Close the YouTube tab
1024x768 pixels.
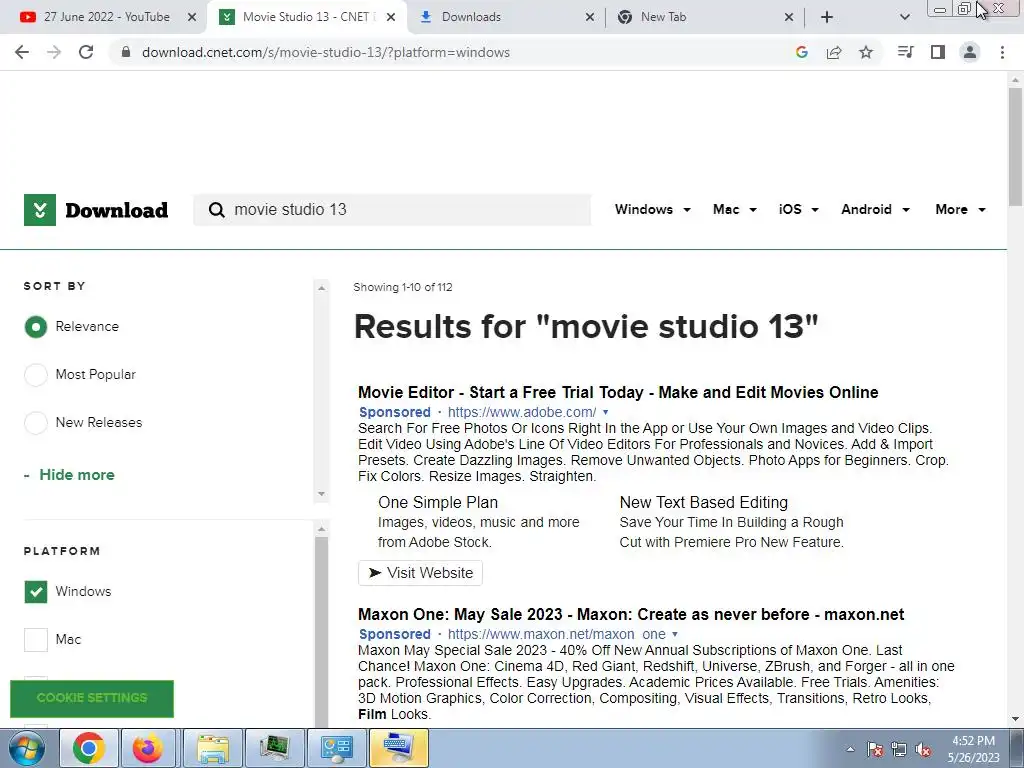click(x=192, y=17)
